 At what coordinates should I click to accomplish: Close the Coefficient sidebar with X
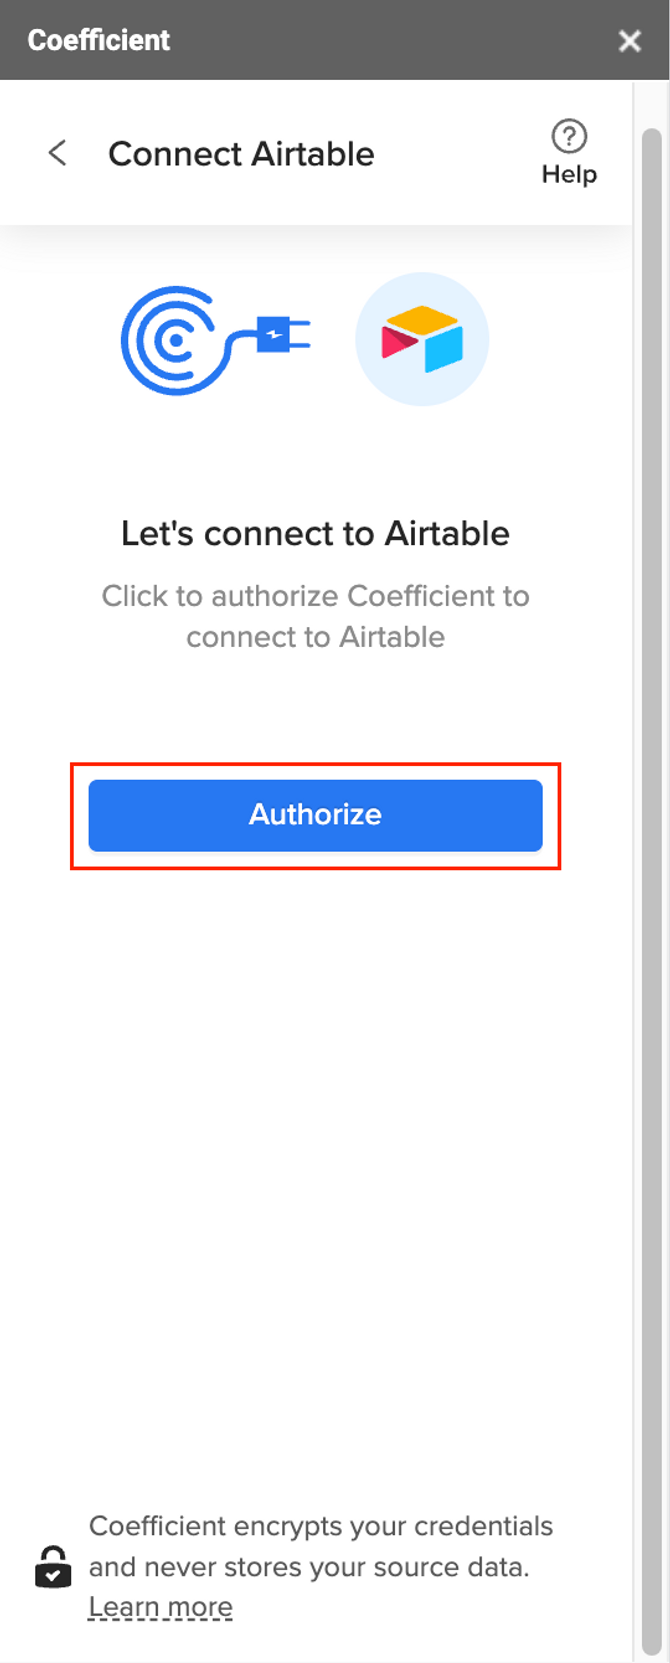[629, 40]
